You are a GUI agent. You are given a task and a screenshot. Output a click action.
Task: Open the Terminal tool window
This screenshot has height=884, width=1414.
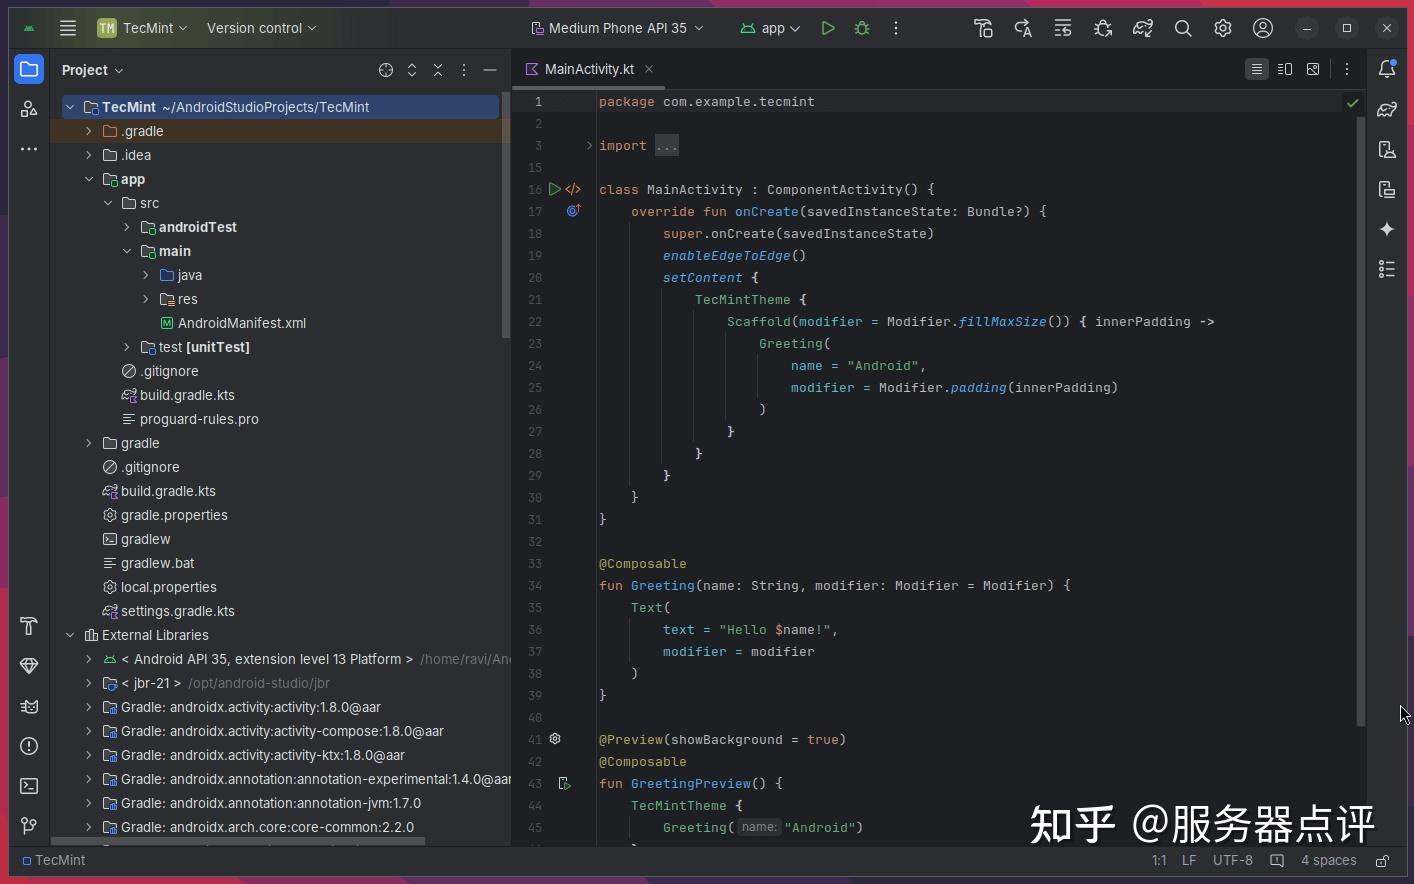pyautogui.click(x=29, y=786)
